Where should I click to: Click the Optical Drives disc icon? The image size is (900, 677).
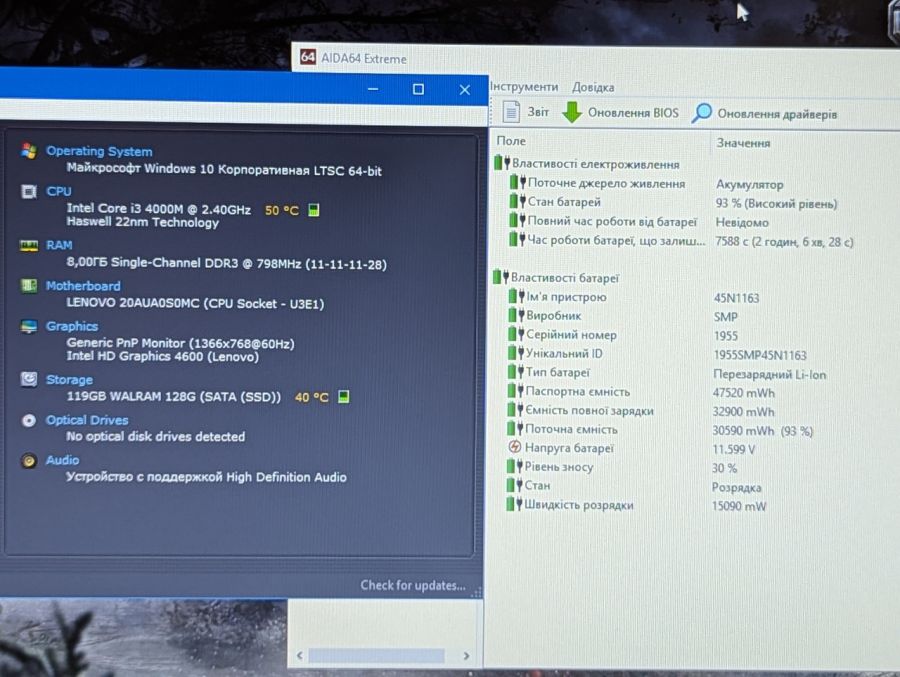tap(29, 420)
